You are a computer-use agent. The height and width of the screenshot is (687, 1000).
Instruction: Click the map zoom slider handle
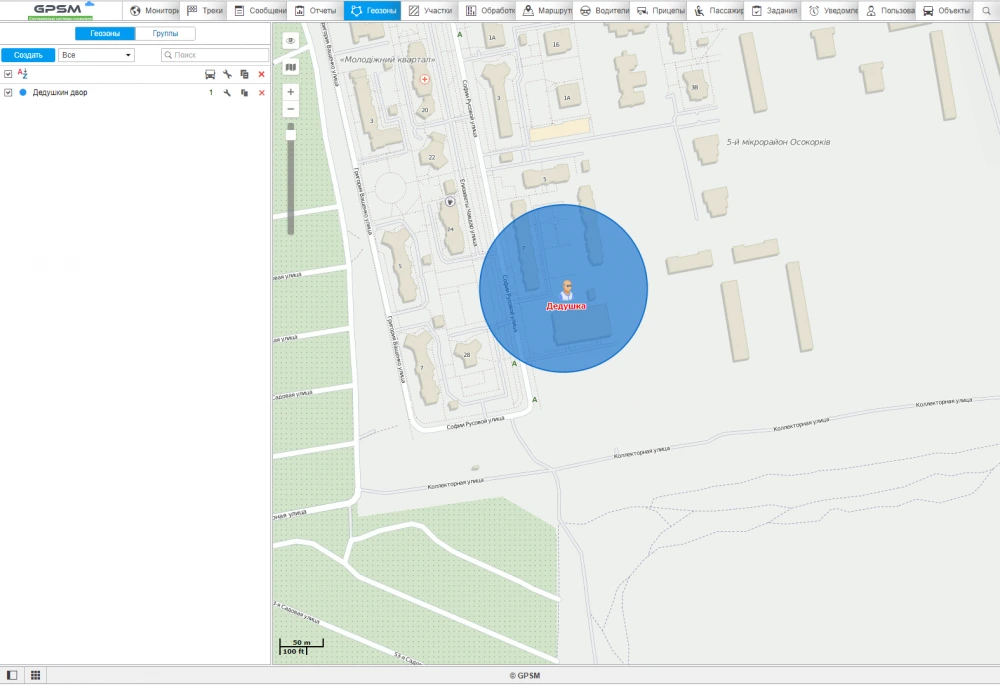click(x=291, y=133)
